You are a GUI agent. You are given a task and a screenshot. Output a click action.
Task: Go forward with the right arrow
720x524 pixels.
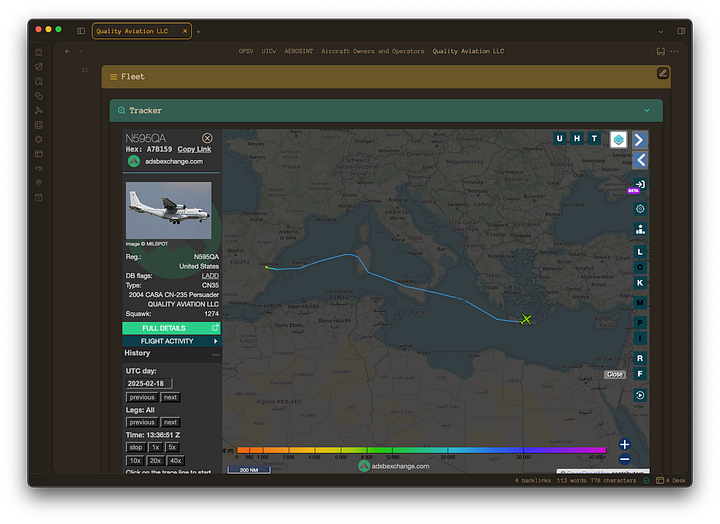coord(81,51)
